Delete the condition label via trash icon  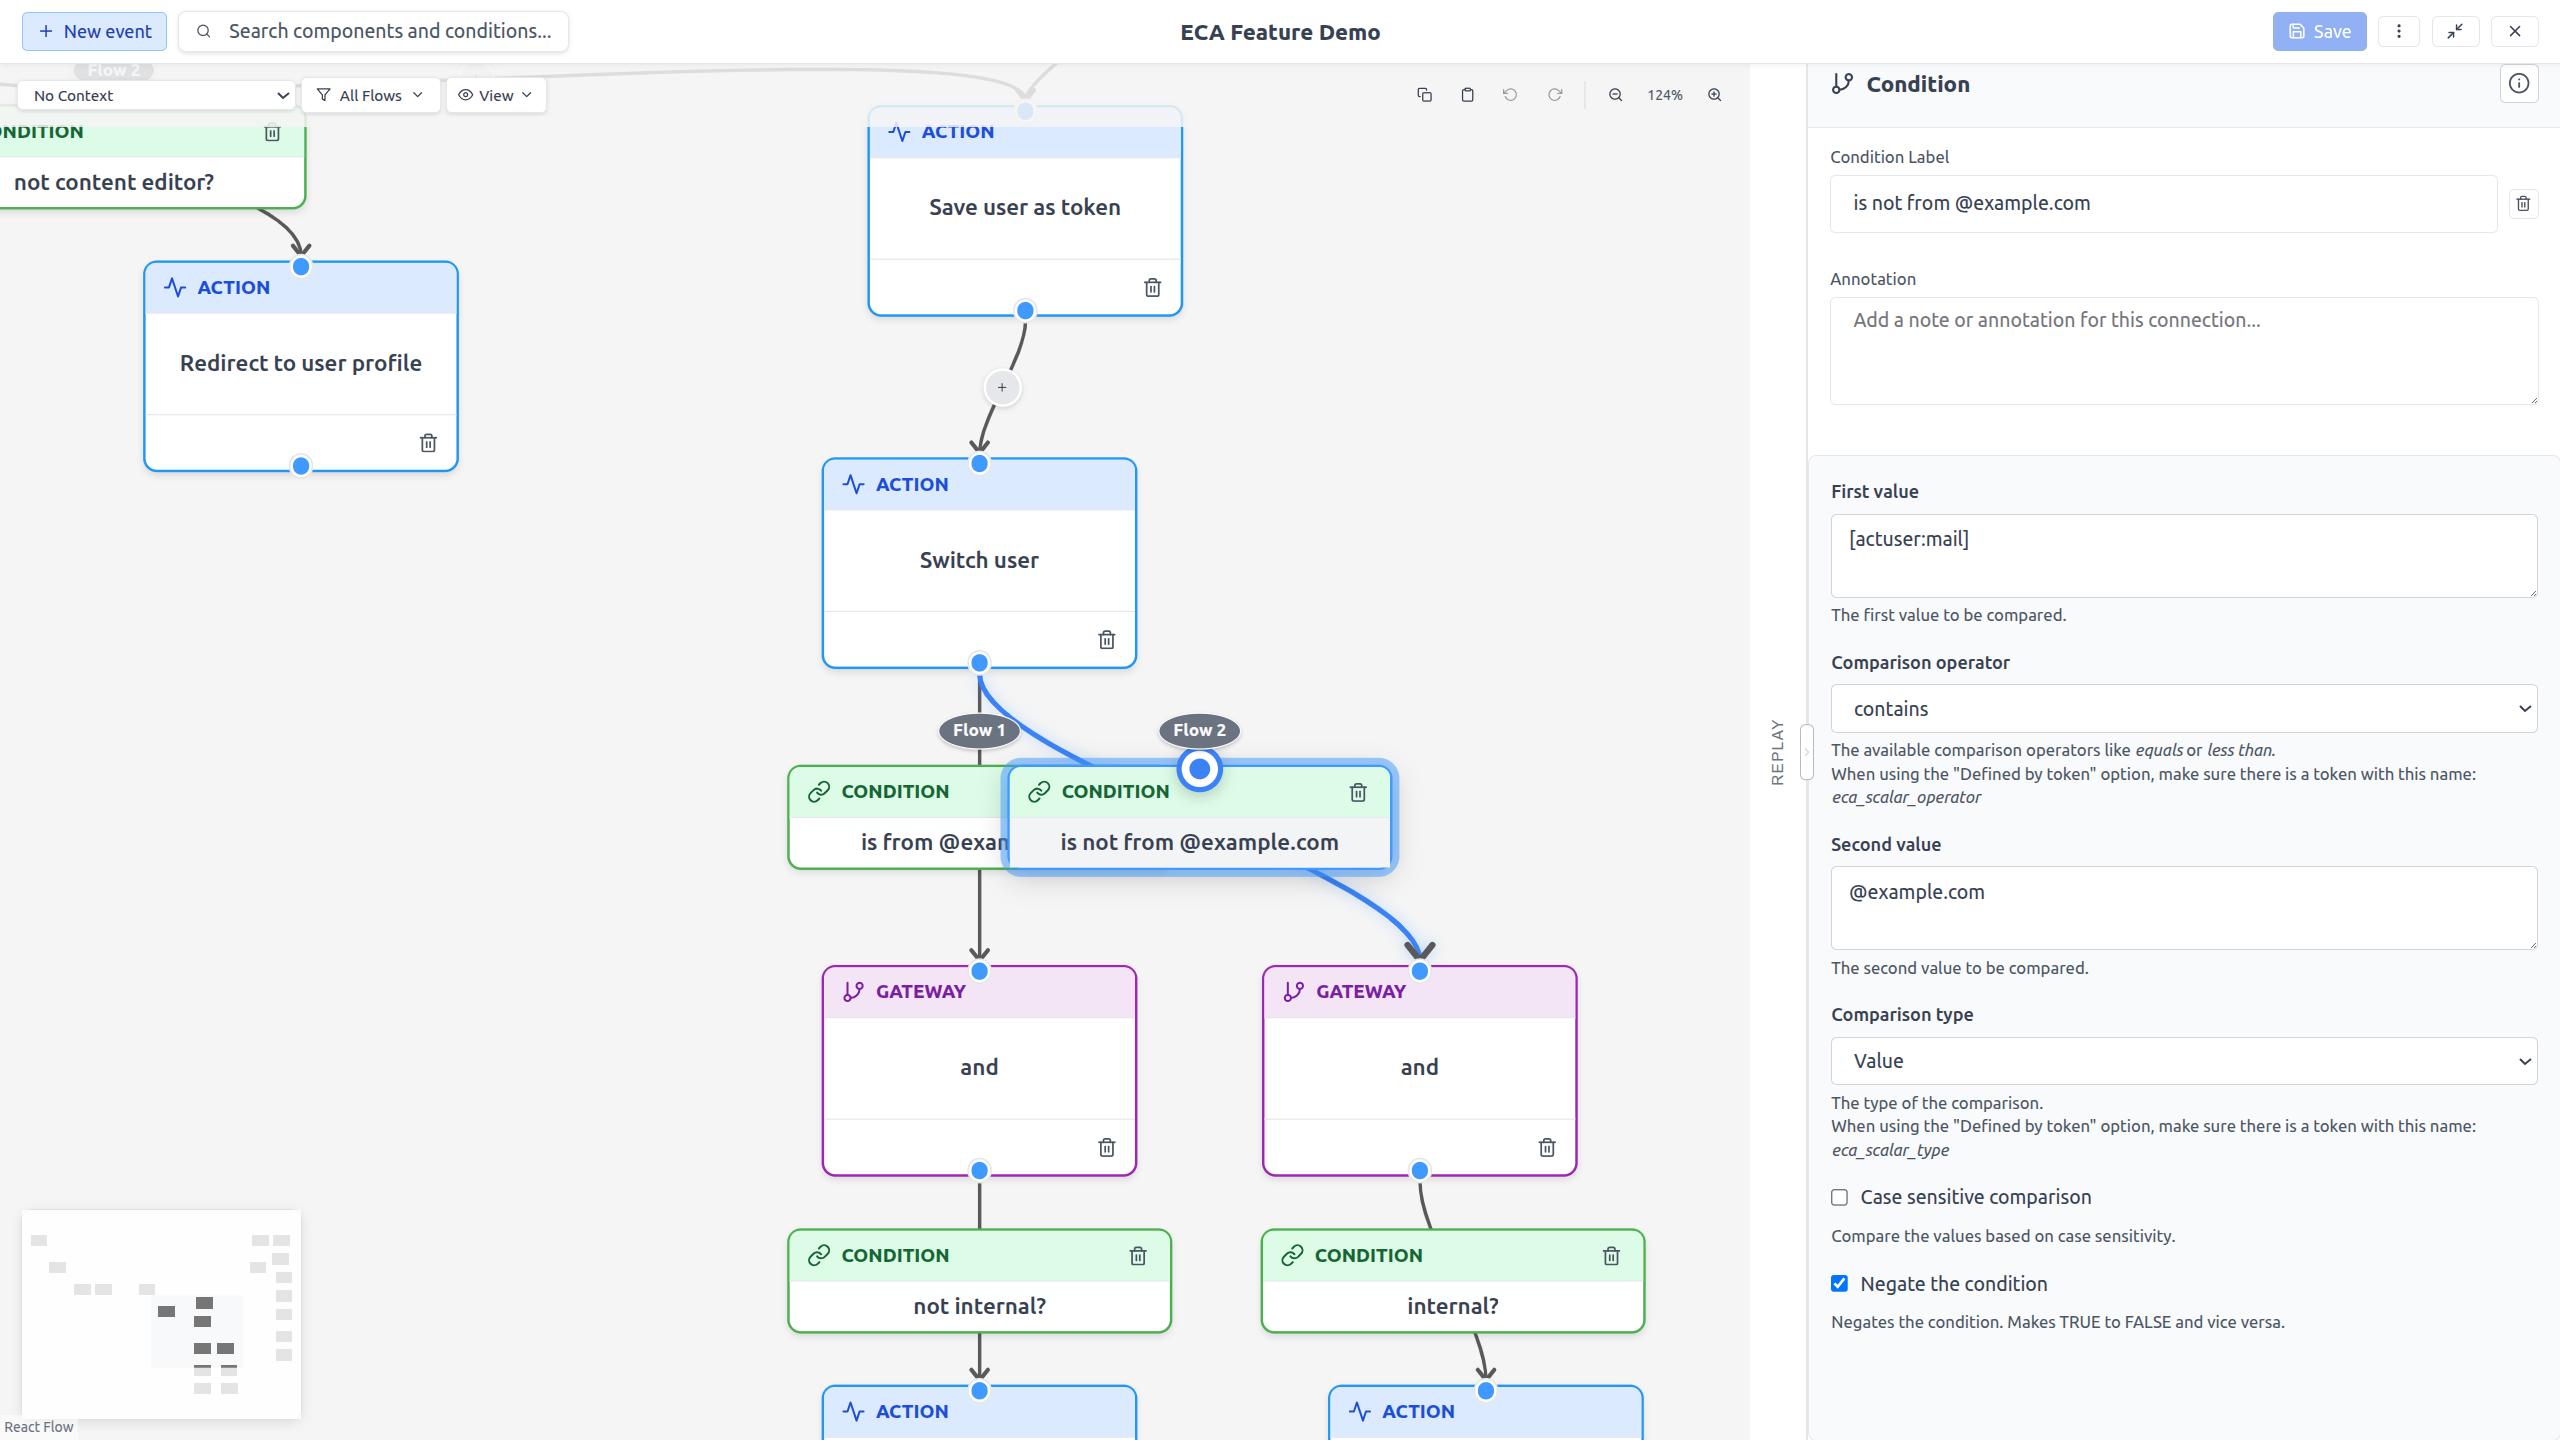2522,204
